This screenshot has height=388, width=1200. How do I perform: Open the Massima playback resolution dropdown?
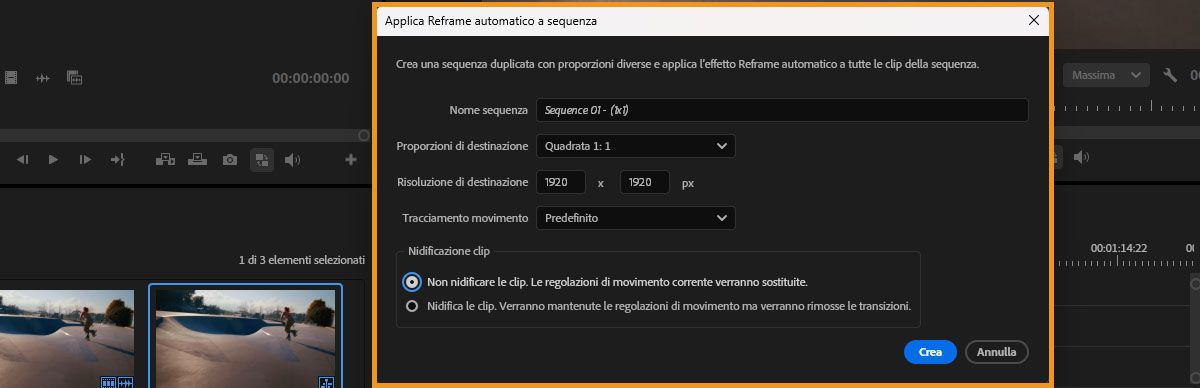[x=1106, y=75]
